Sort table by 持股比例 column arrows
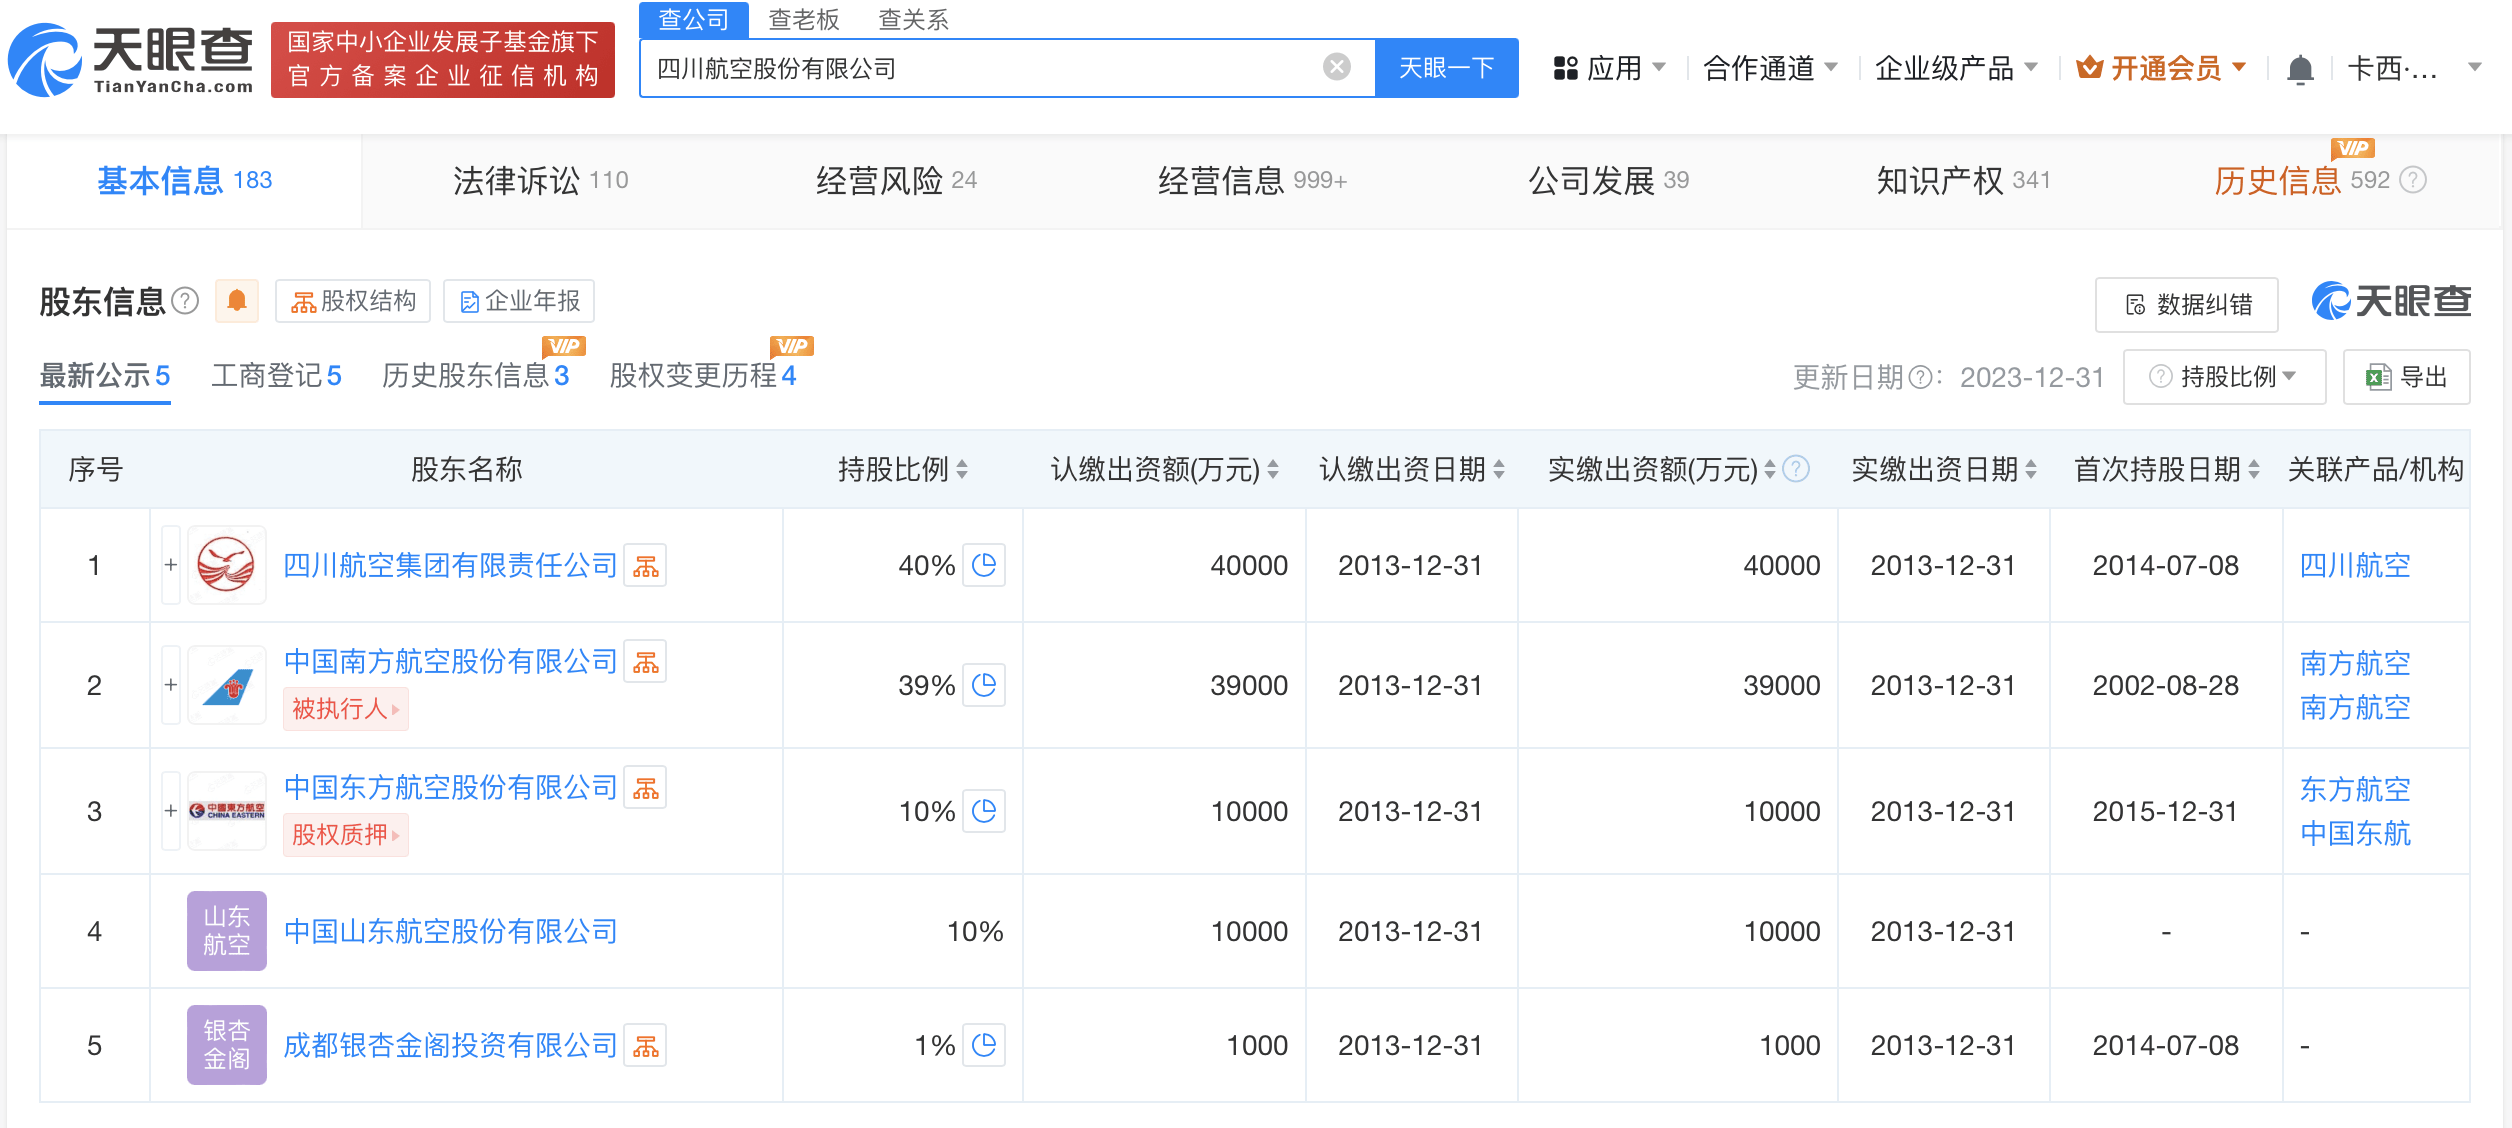Image resolution: width=2512 pixels, height=1128 pixels. (962, 469)
